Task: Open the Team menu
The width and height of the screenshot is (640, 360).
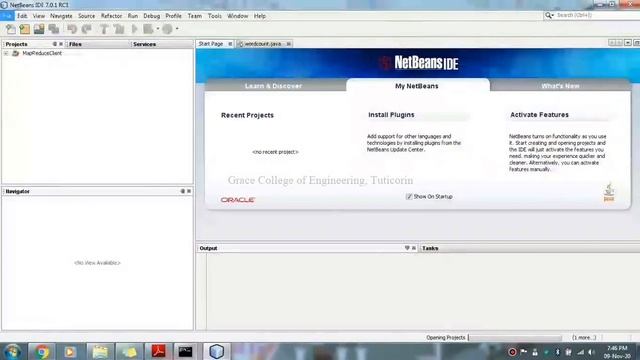Action: click(x=195, y=16)
